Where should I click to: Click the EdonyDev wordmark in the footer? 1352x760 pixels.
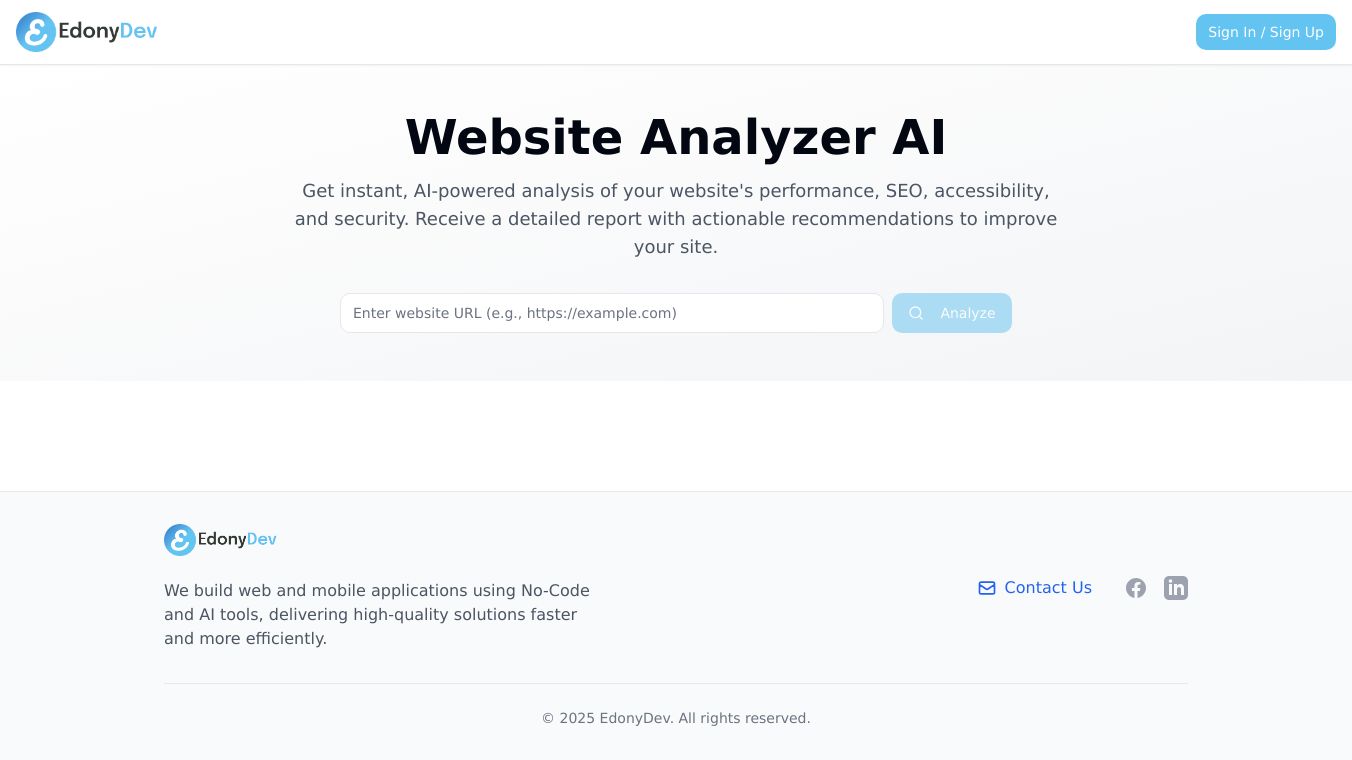237,540
